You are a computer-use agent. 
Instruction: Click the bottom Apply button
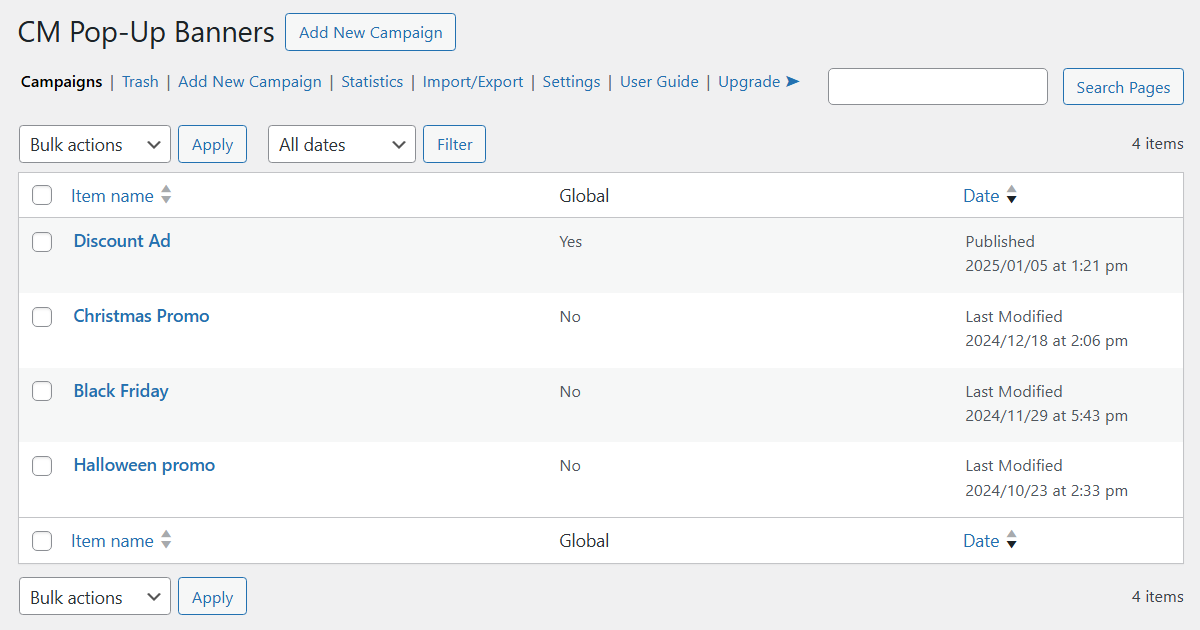point(212,597)
